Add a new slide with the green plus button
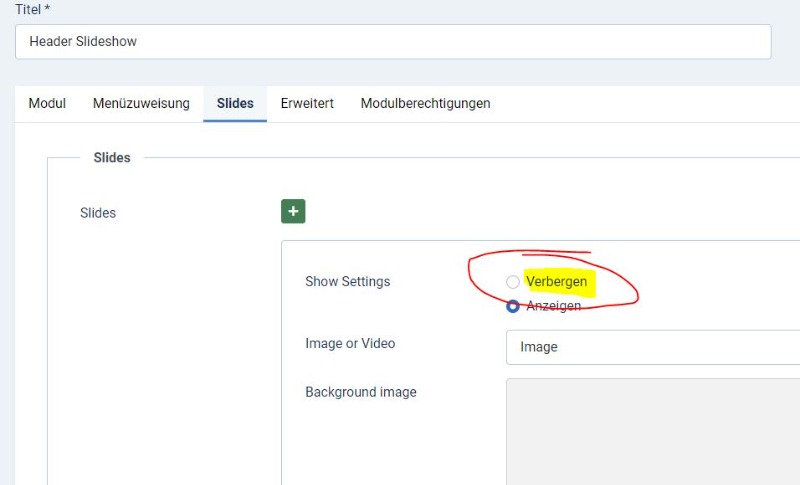This screenshot has height=485, width=800. 293,211
